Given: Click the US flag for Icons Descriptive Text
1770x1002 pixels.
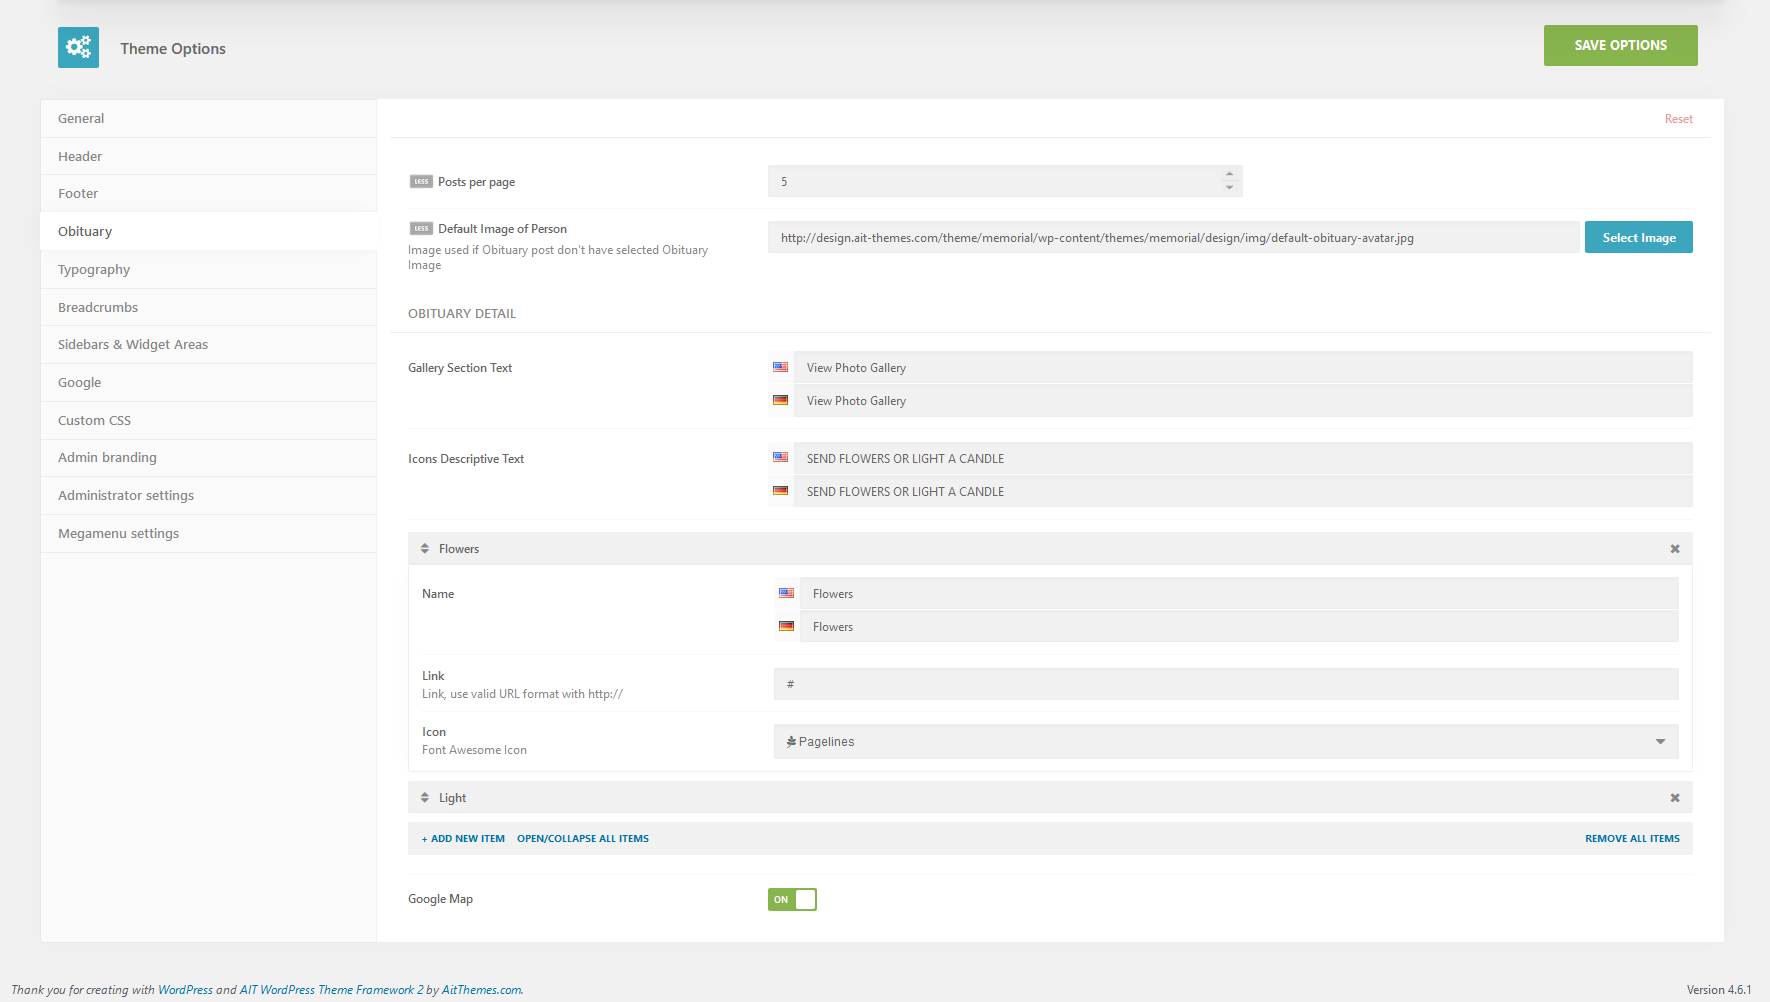Looking at the screenshot, I should point(780,458).
